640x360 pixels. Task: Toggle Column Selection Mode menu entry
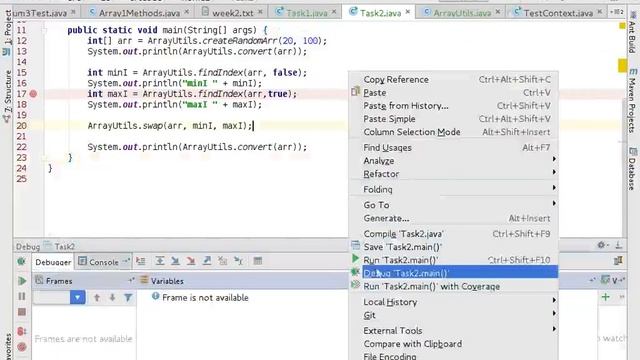[x=453, y=132]
